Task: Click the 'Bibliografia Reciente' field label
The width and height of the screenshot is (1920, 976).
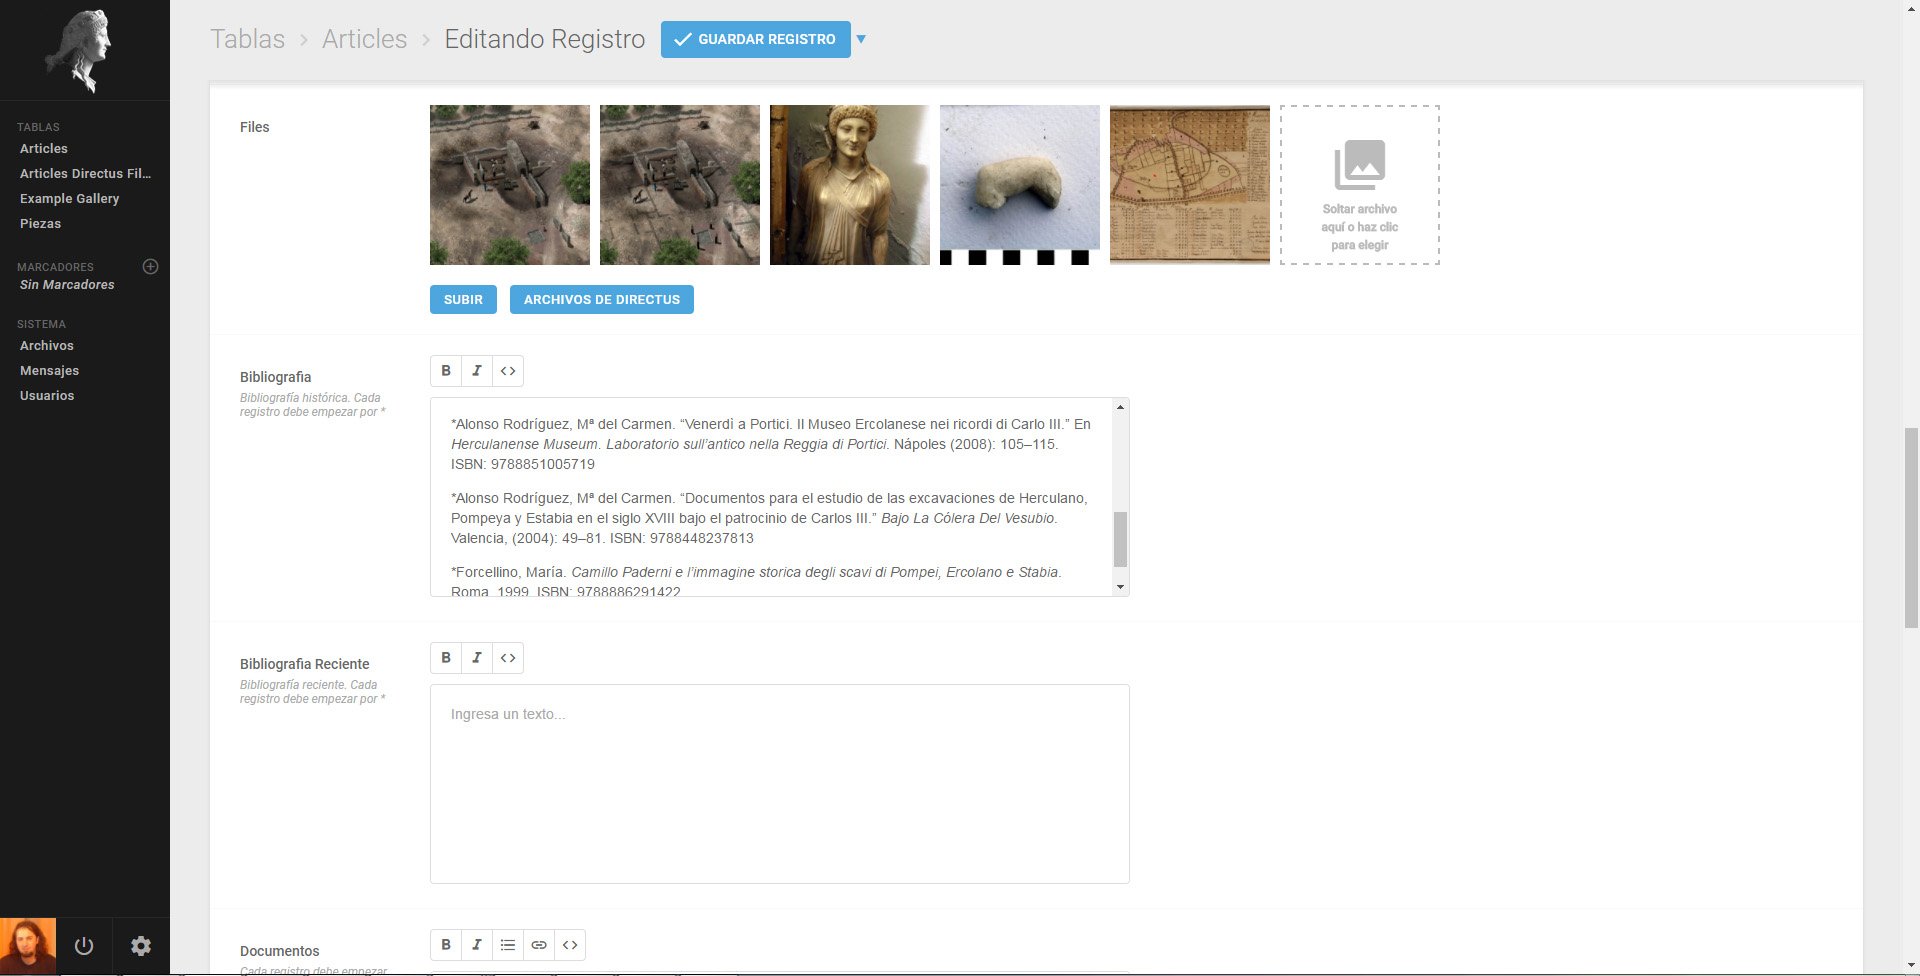Action: point(305,664)
